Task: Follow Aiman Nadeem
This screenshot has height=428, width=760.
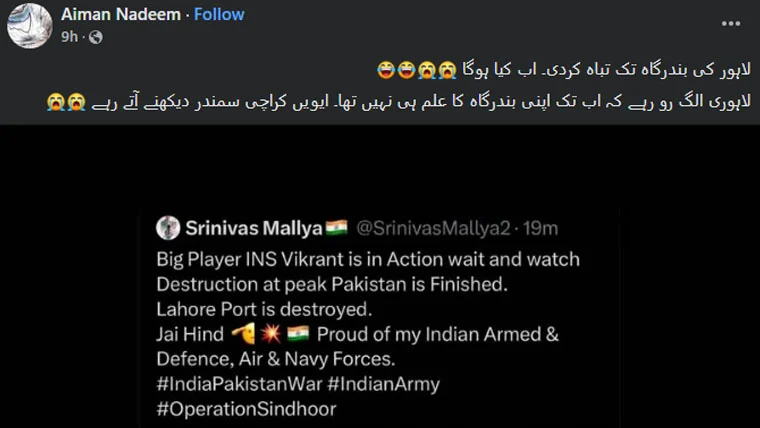Action: point(220,15)
